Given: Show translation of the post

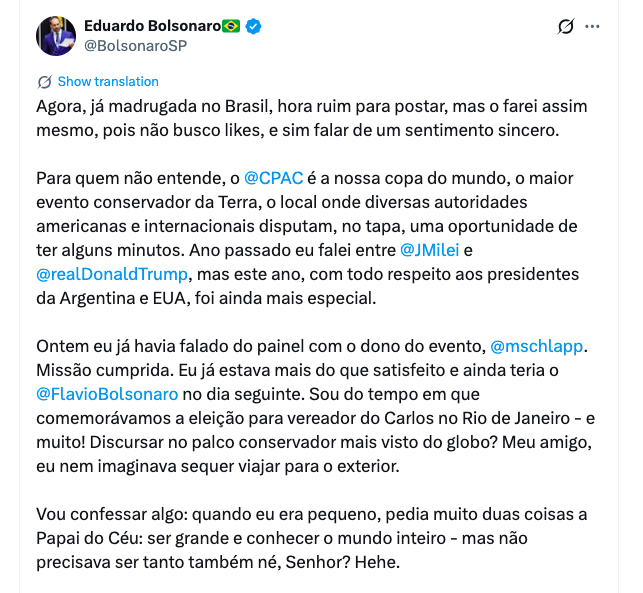Looking at the screenshot, I should tap(108, 81).
